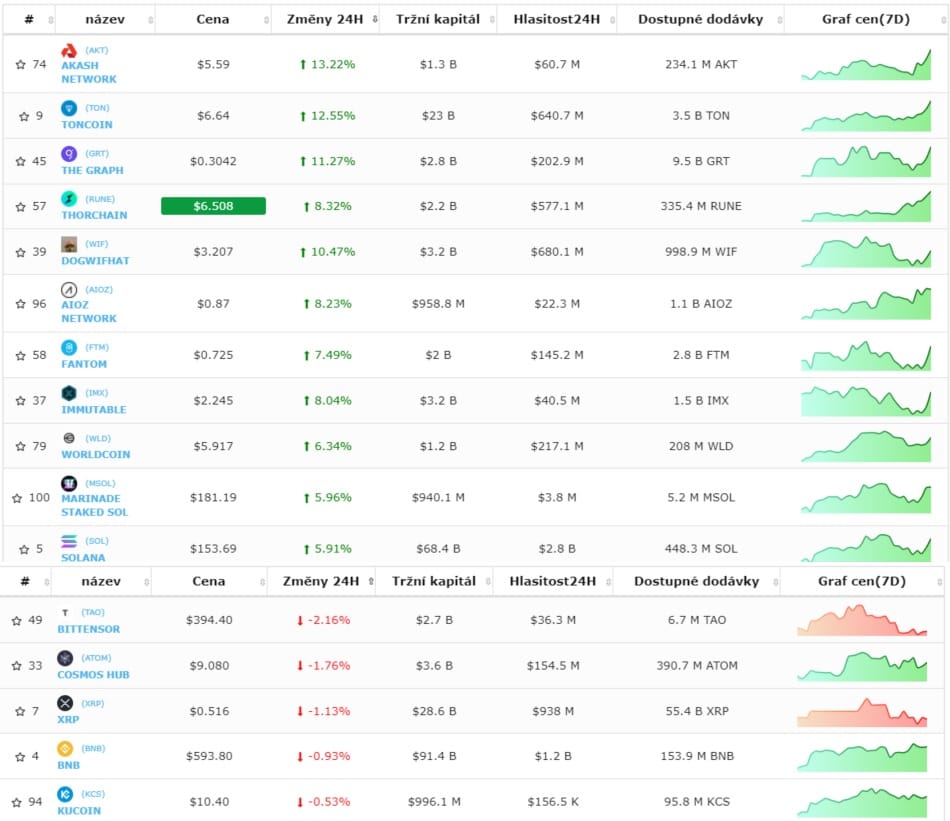
Task: Click the XRP coin logo
Action: pos(65,703)
